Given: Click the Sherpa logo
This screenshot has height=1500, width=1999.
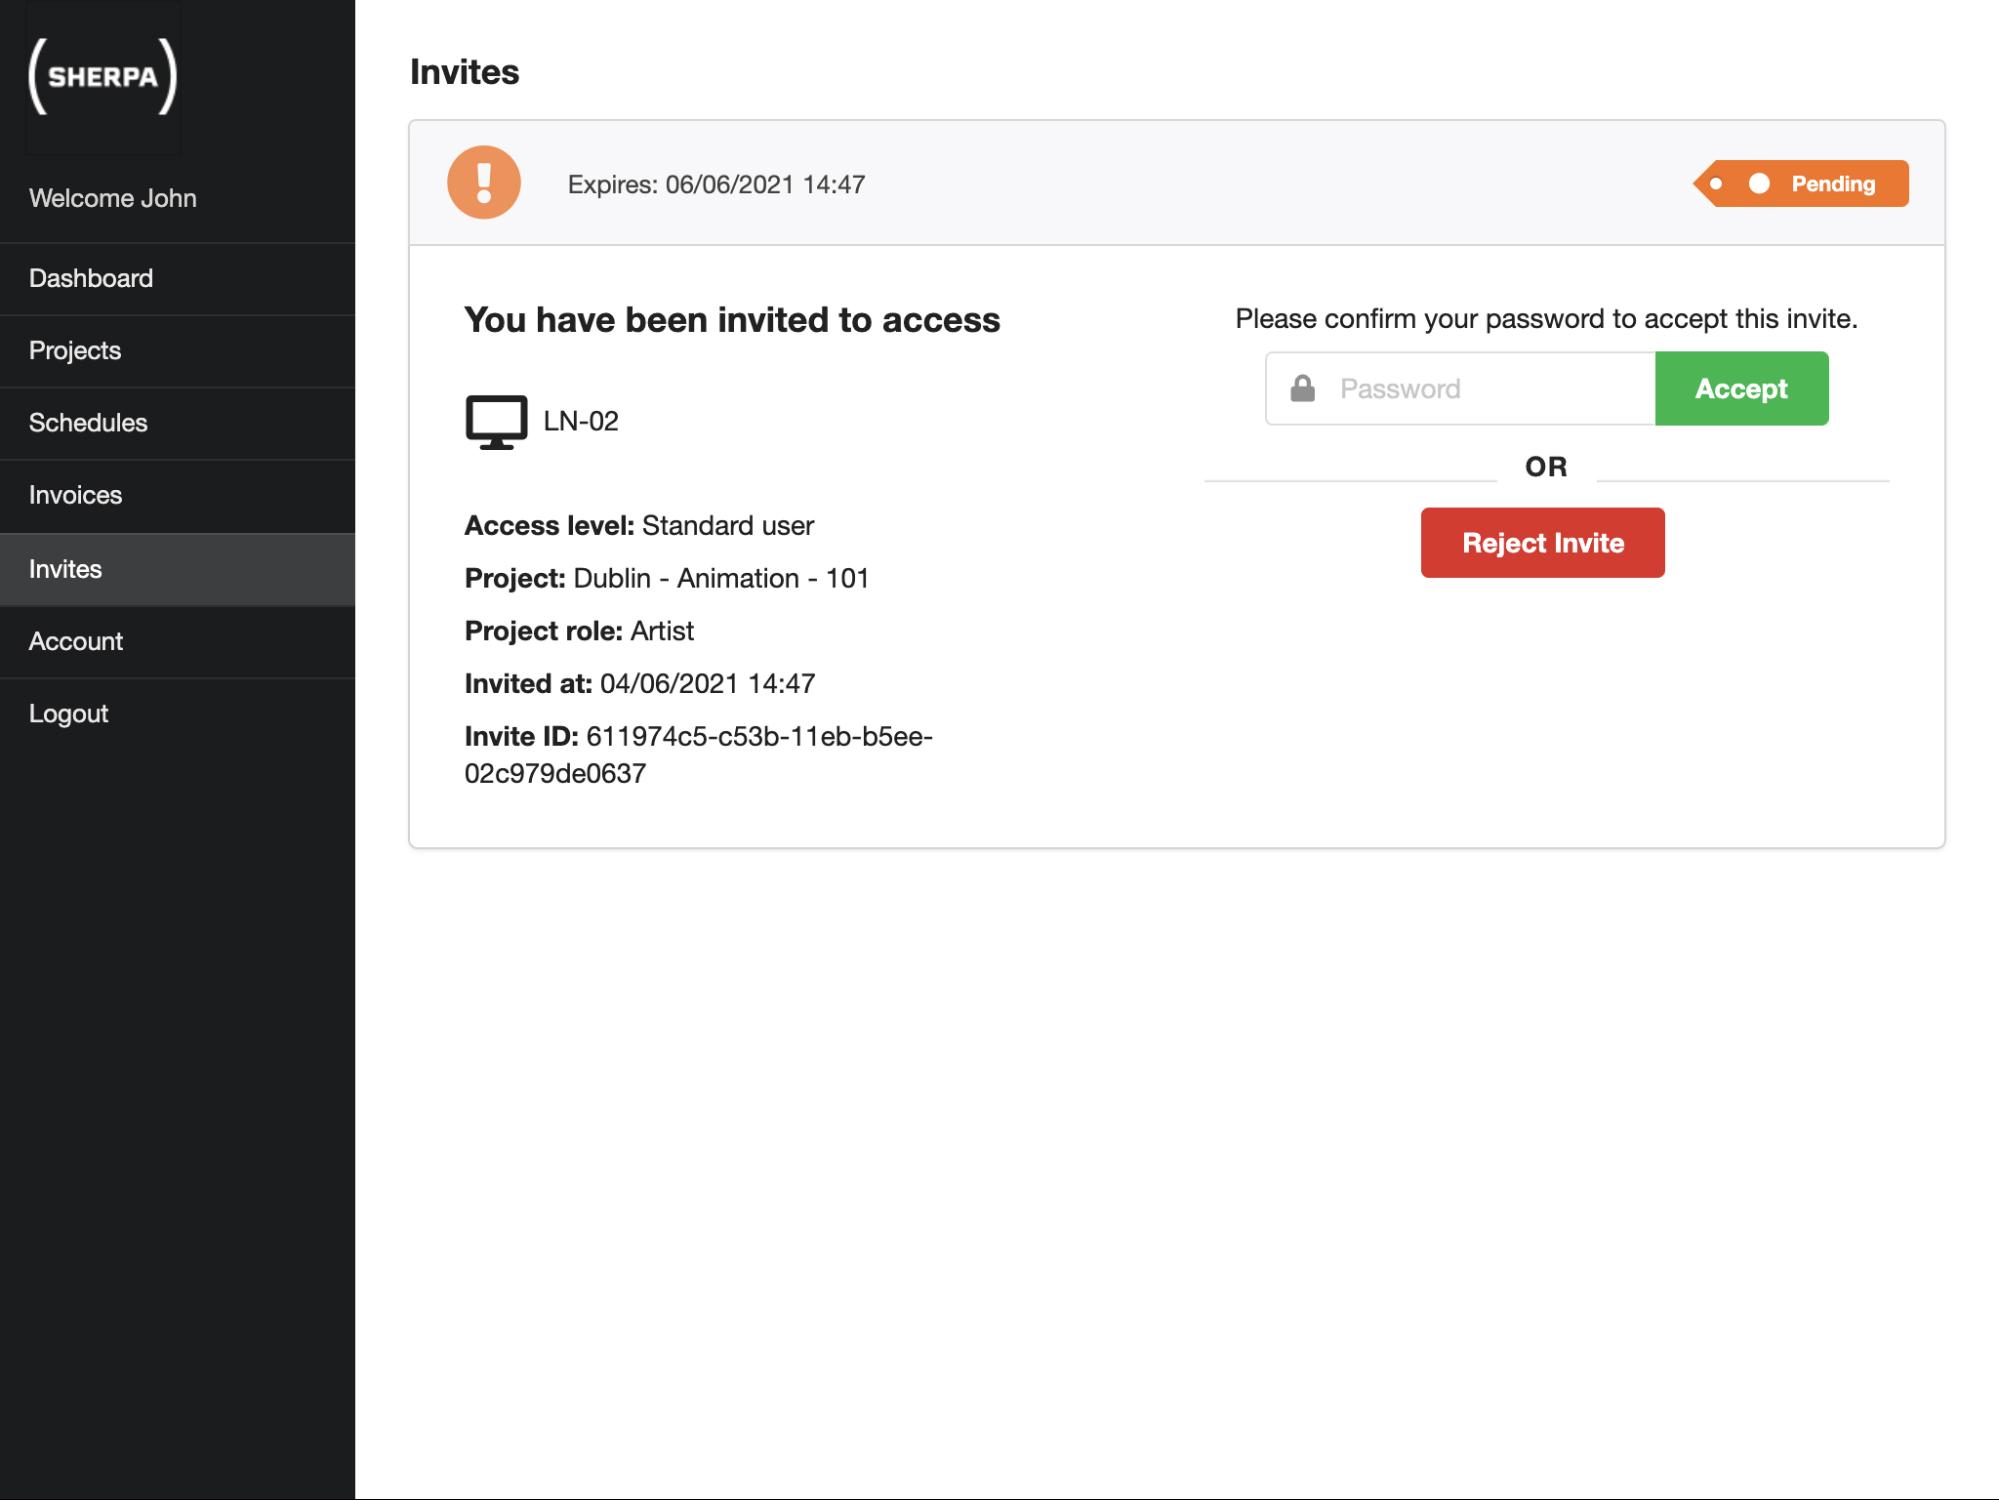Looking at the screenshot, I should coord(103,77).
